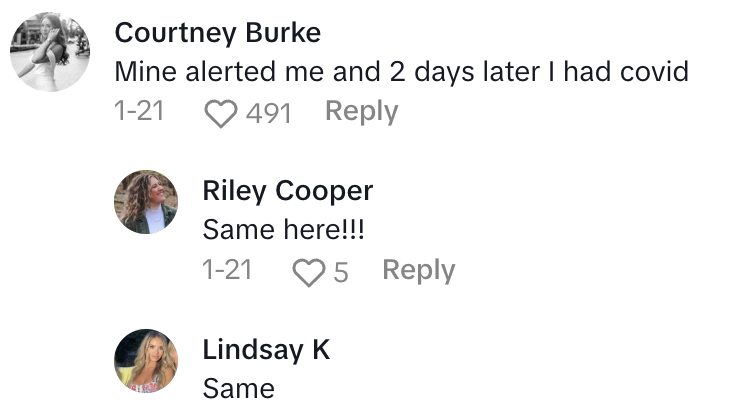
Task: View Lindsay K's profile avatar
Action: (146, 361)
